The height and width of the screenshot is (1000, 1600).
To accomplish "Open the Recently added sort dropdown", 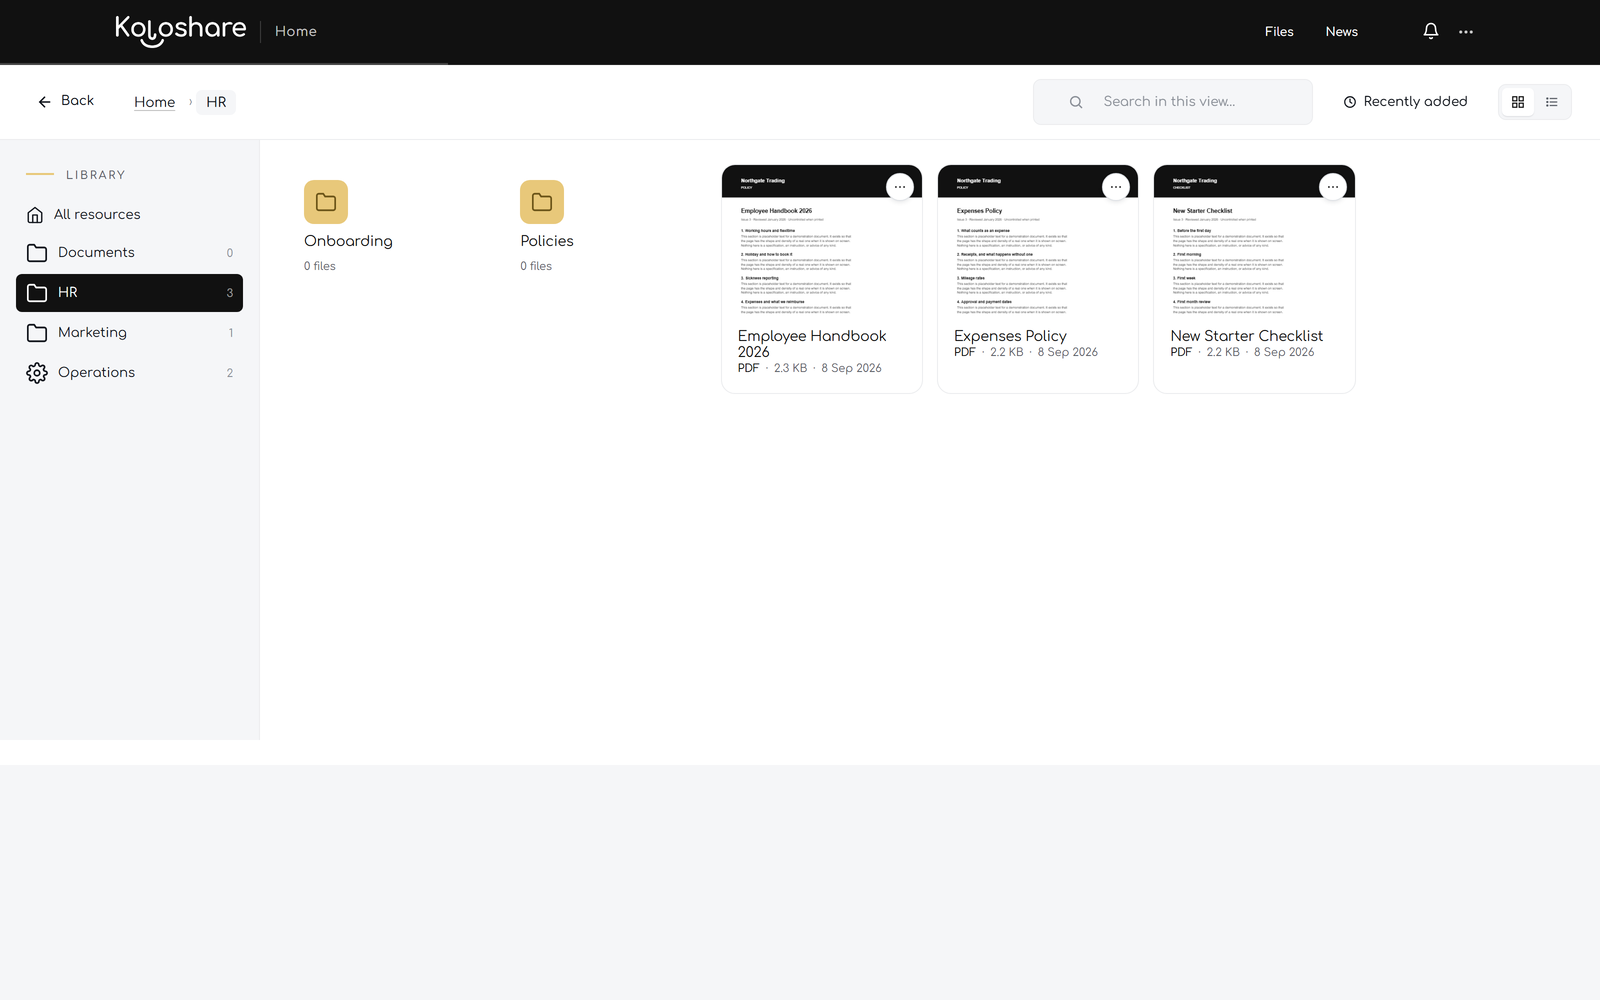I will pos(1405,102).
